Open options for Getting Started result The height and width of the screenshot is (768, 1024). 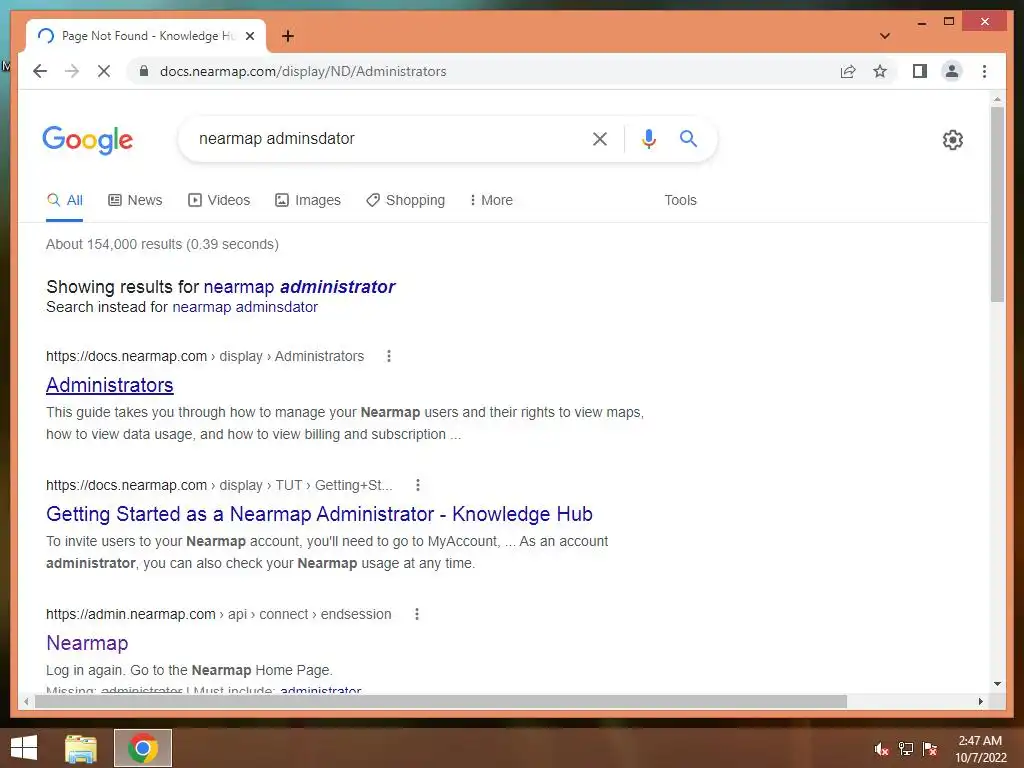coord(418,485)
